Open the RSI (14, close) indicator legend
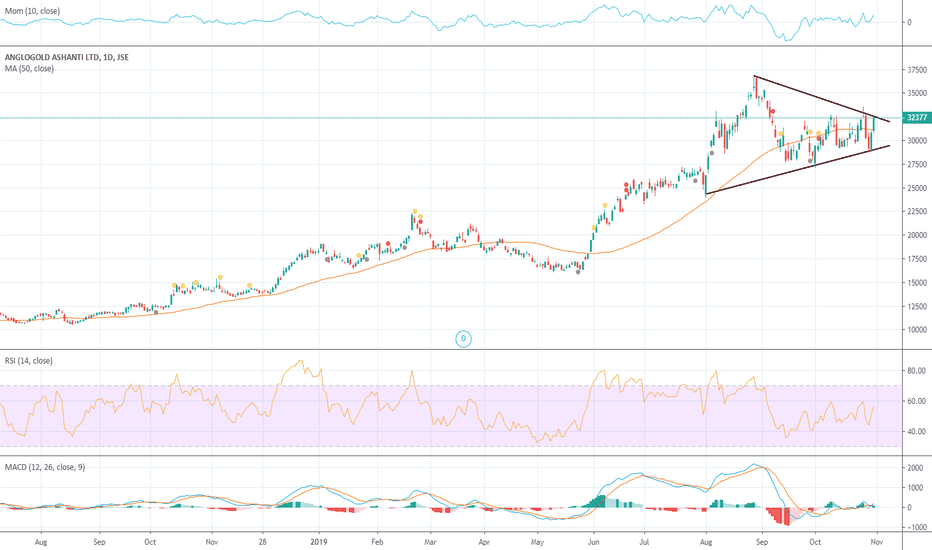 point(29,360)
